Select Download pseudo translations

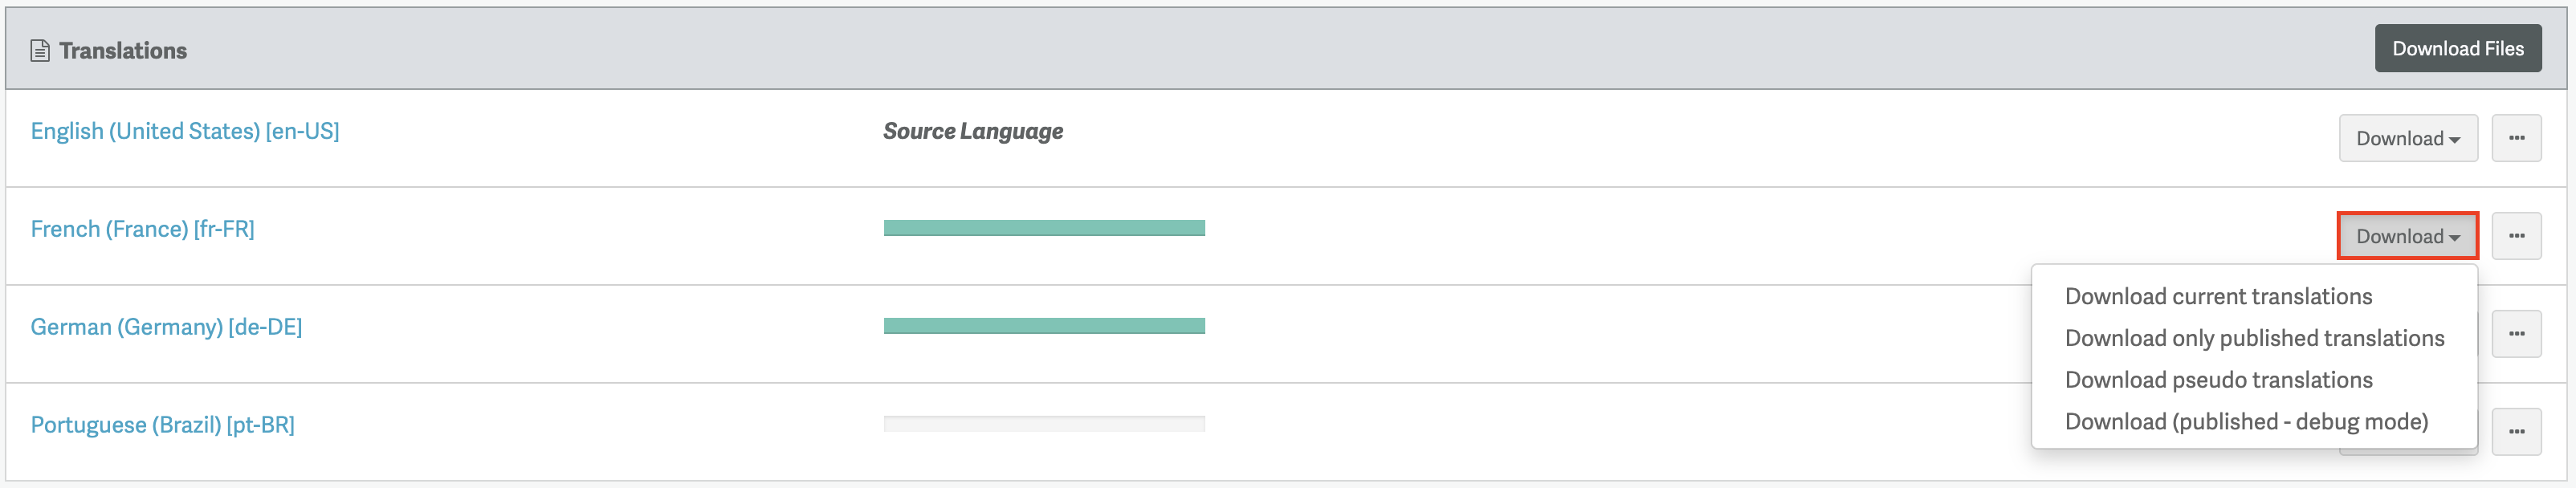point(2218,380)
